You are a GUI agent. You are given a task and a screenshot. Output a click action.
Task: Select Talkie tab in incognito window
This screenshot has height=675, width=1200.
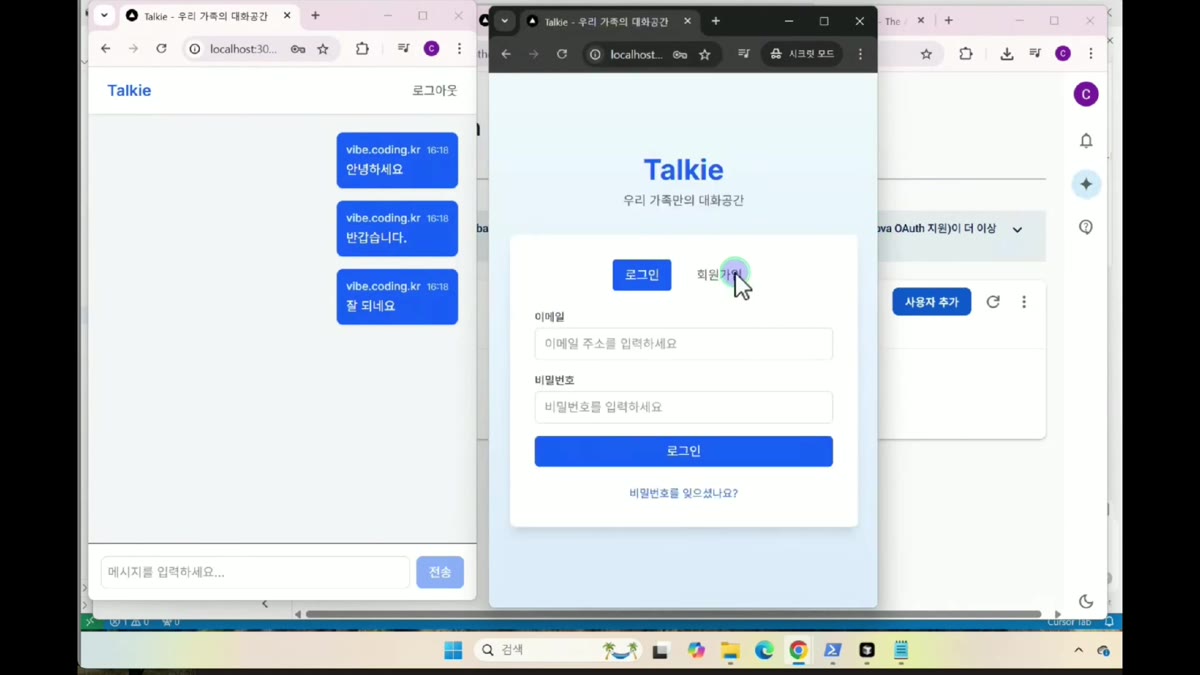tap(607, 21)
